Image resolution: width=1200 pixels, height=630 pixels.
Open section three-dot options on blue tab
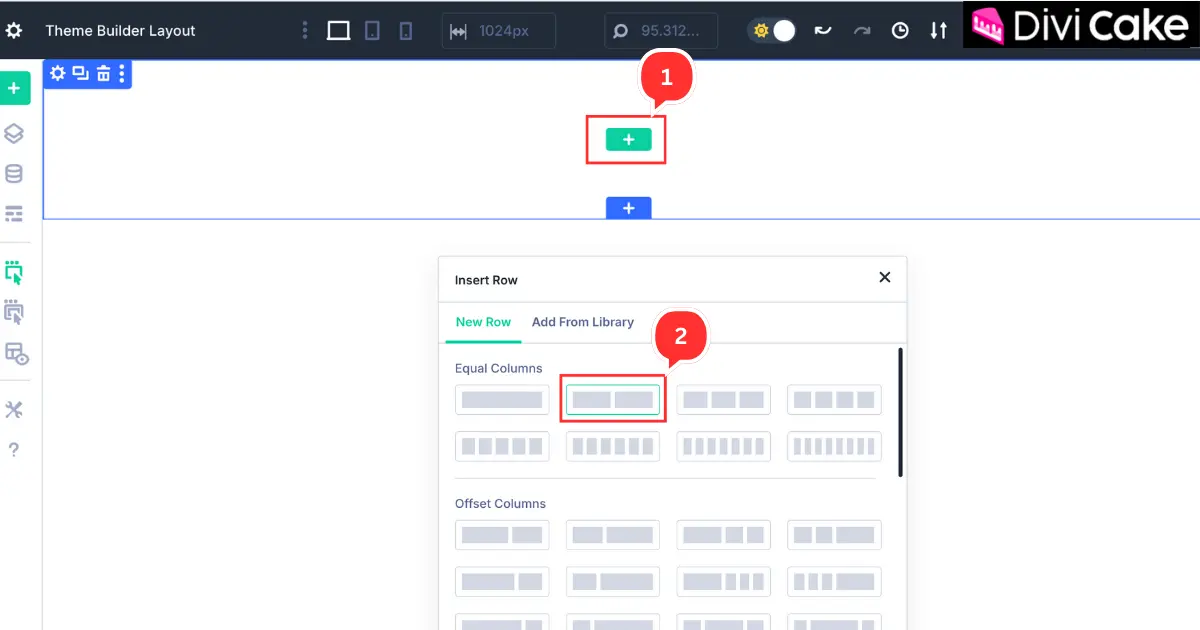coord(122,73)
